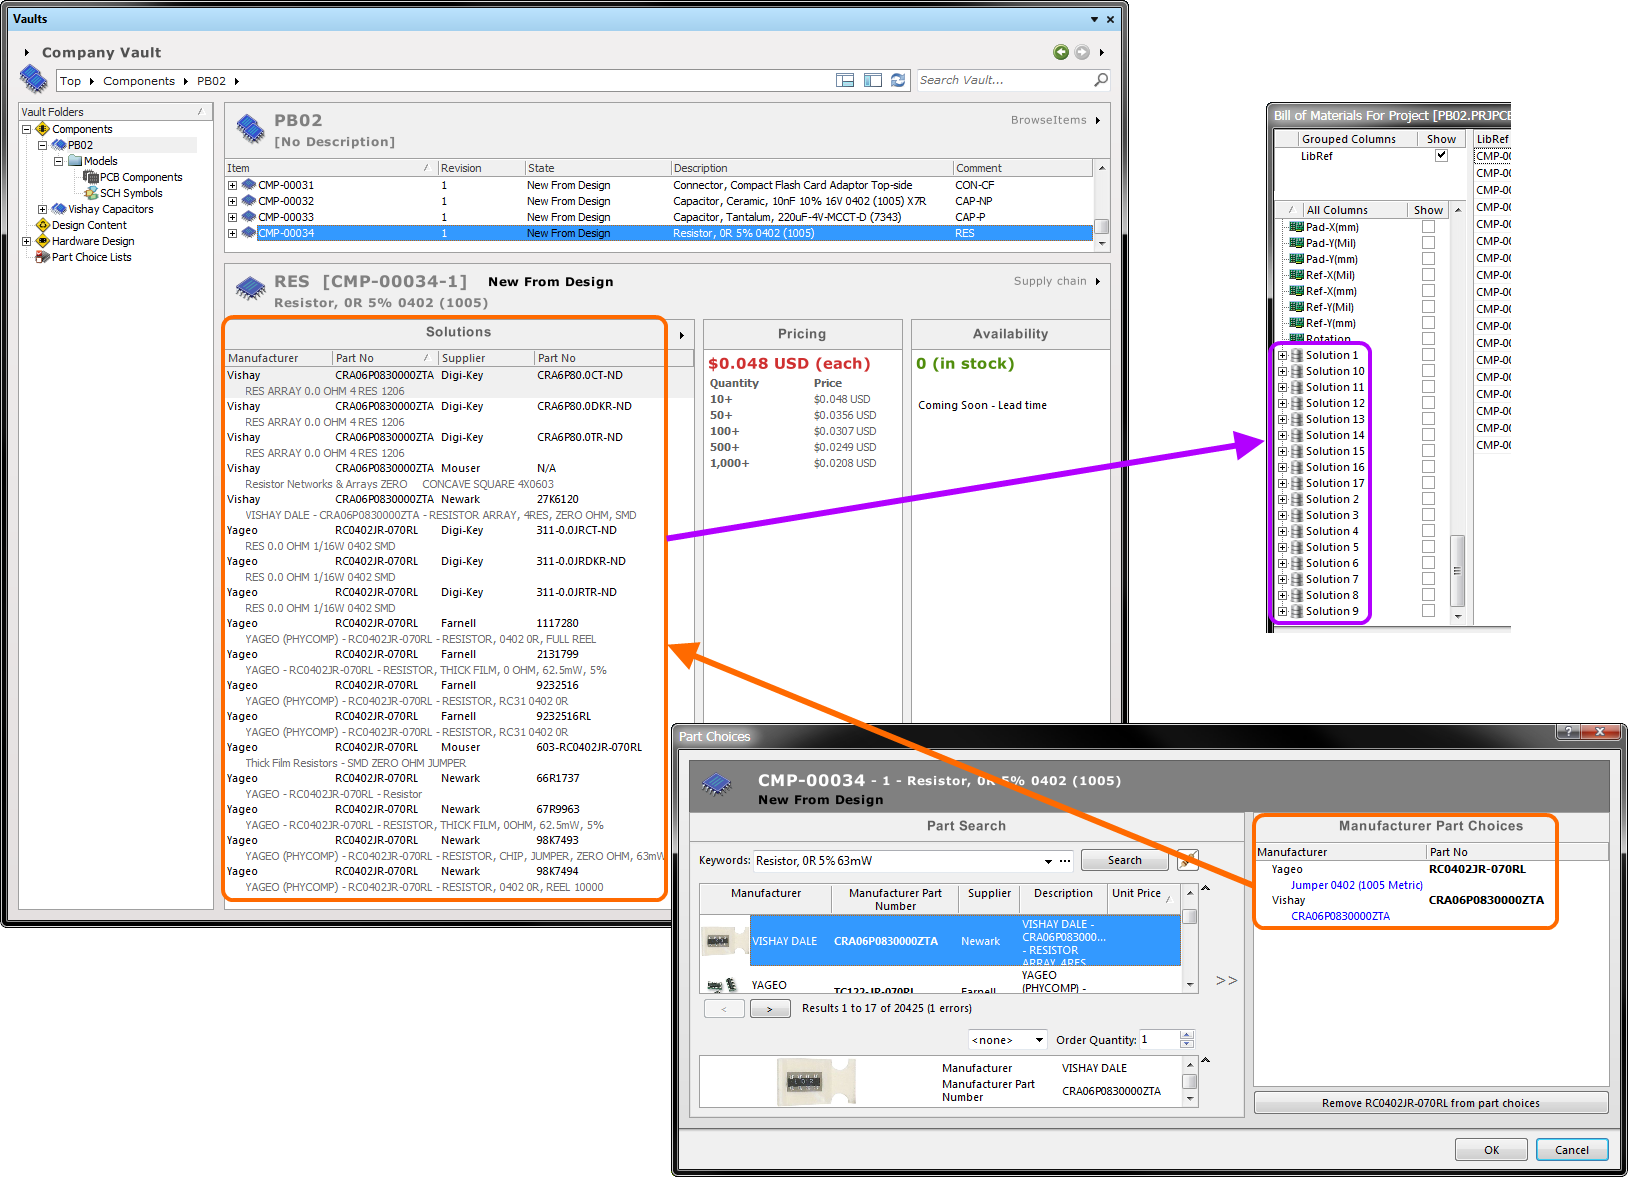Enable the Show checkbox for Ref-X(Mil)
This screenshot has width=1630, height=1178.
point(1428,275)
